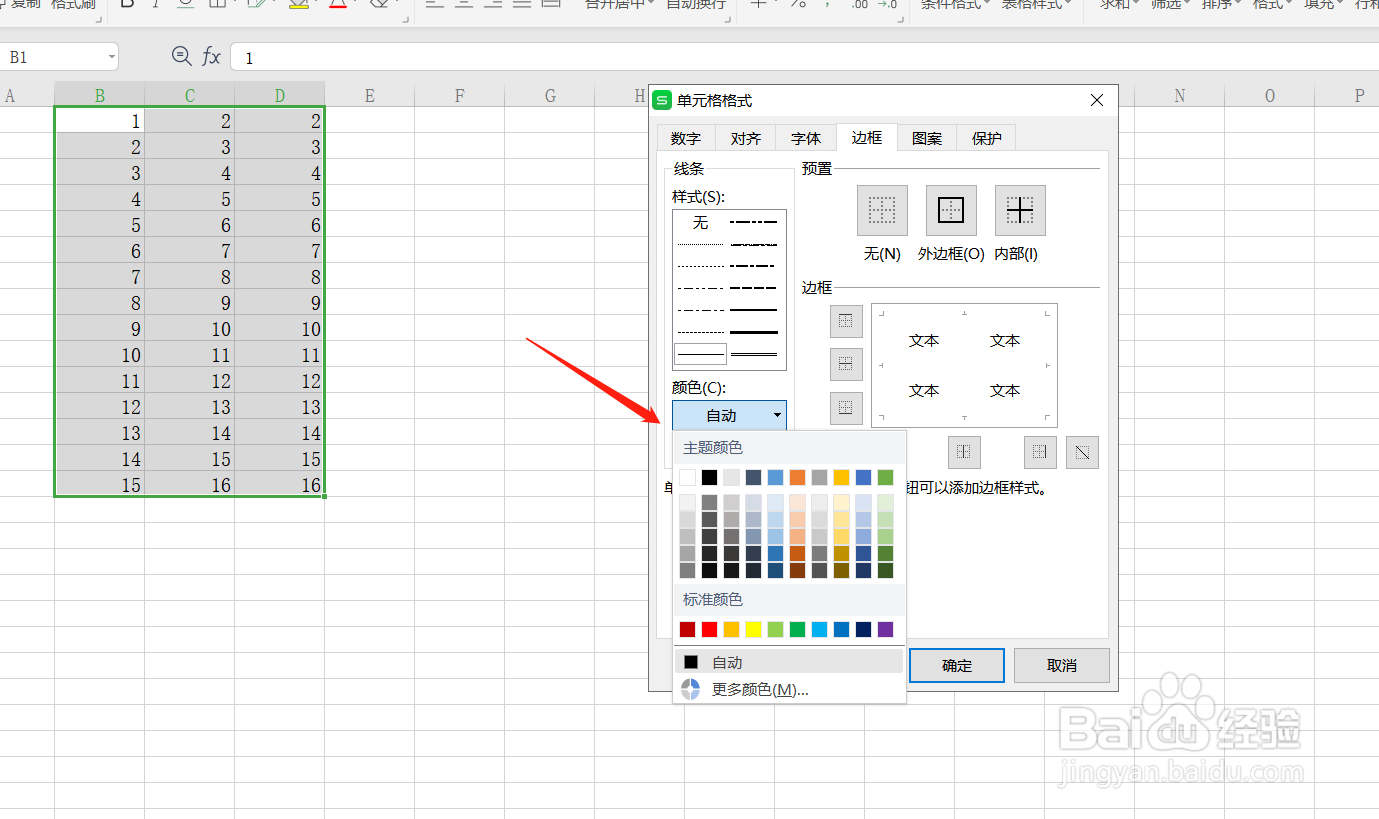Select the fine dotted line style

pyautogui.click(x=700, y=244)
